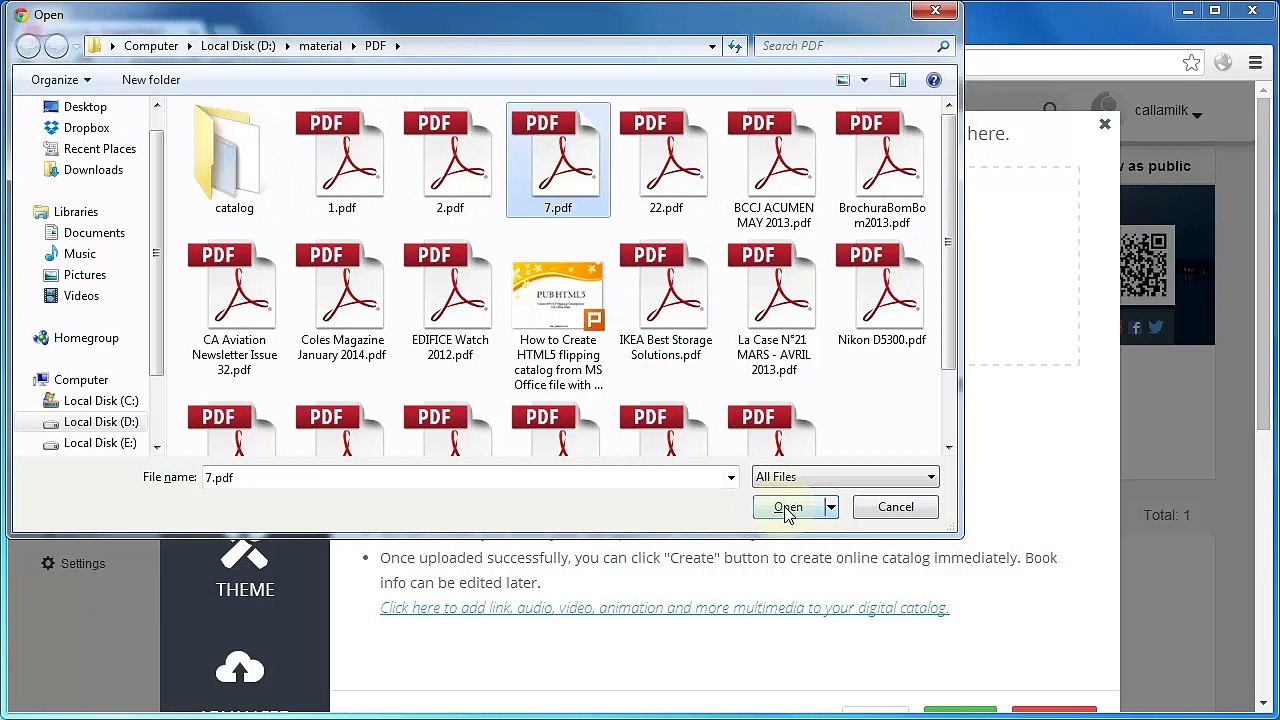Expand the Open button split arrow

pos(830,507)
